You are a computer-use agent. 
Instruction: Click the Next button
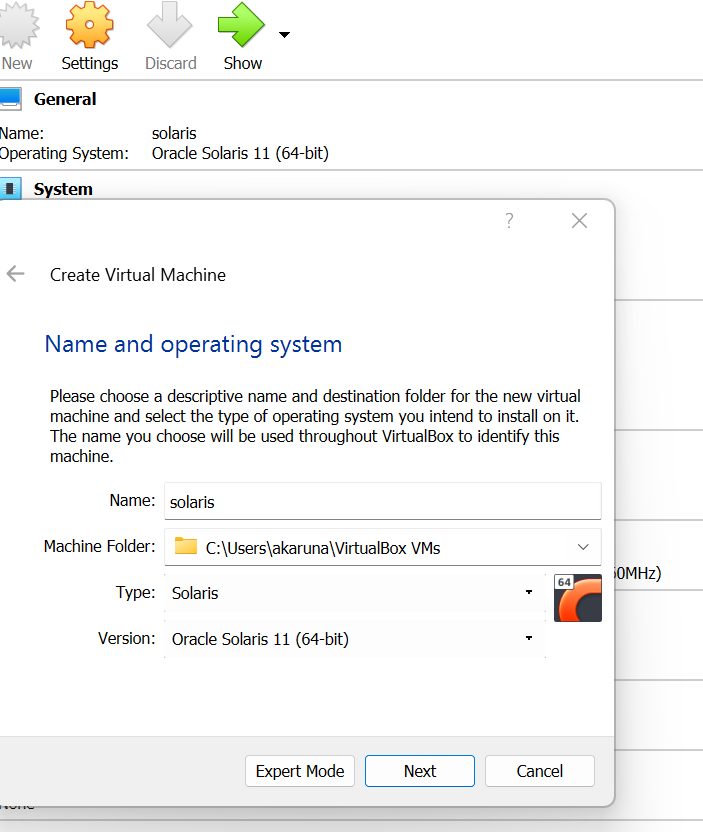(420, 771)
